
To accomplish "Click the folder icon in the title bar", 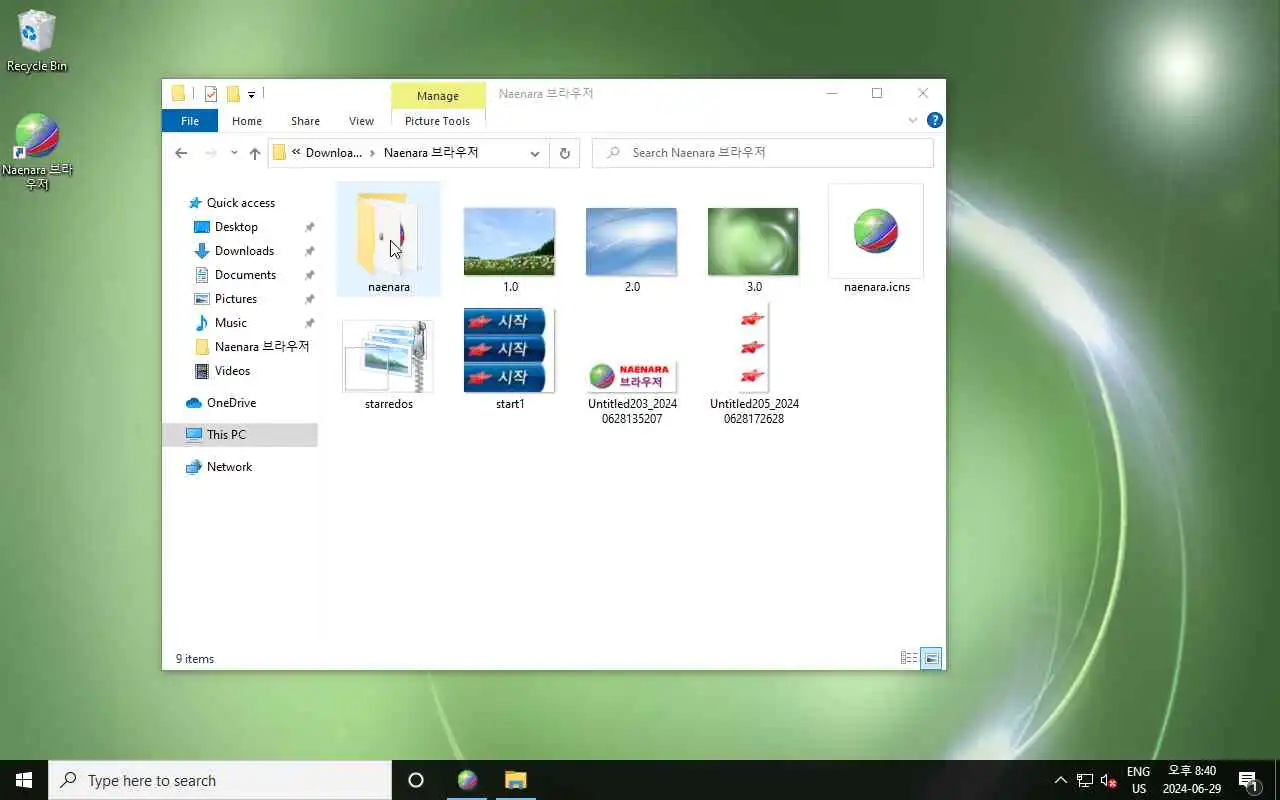I will tap(178, 94).
